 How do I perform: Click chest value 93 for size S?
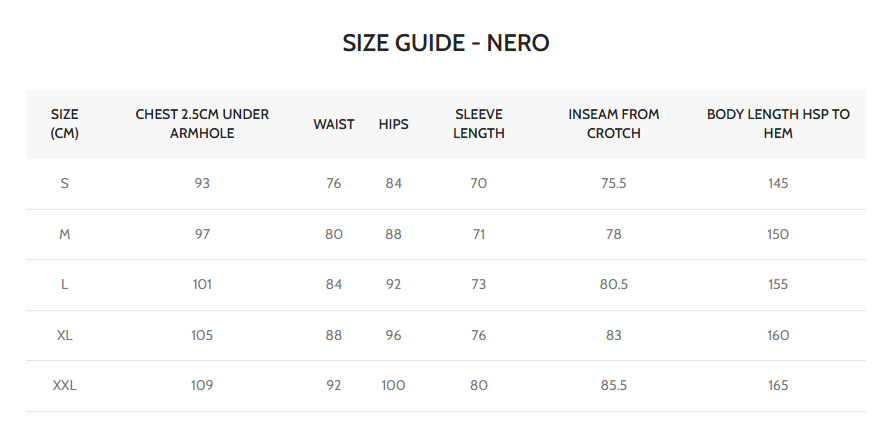[x=202, y=184]
